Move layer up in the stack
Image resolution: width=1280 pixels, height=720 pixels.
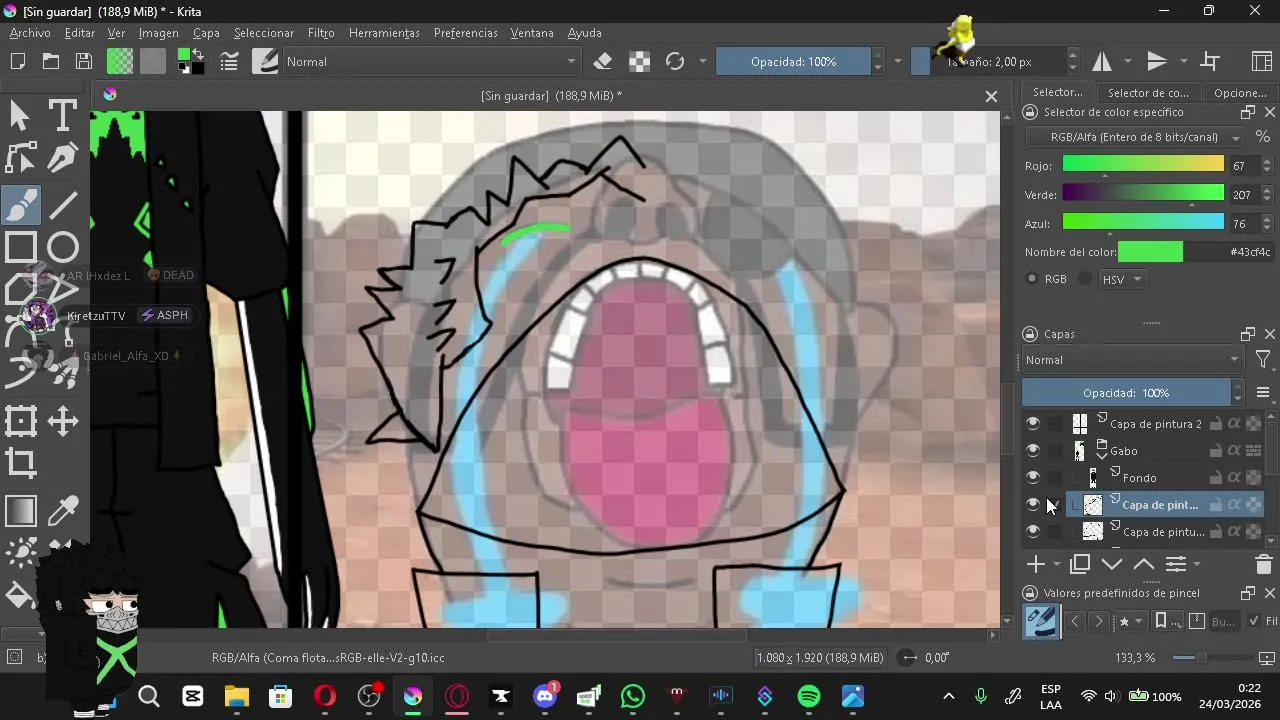click(1143, 564)
